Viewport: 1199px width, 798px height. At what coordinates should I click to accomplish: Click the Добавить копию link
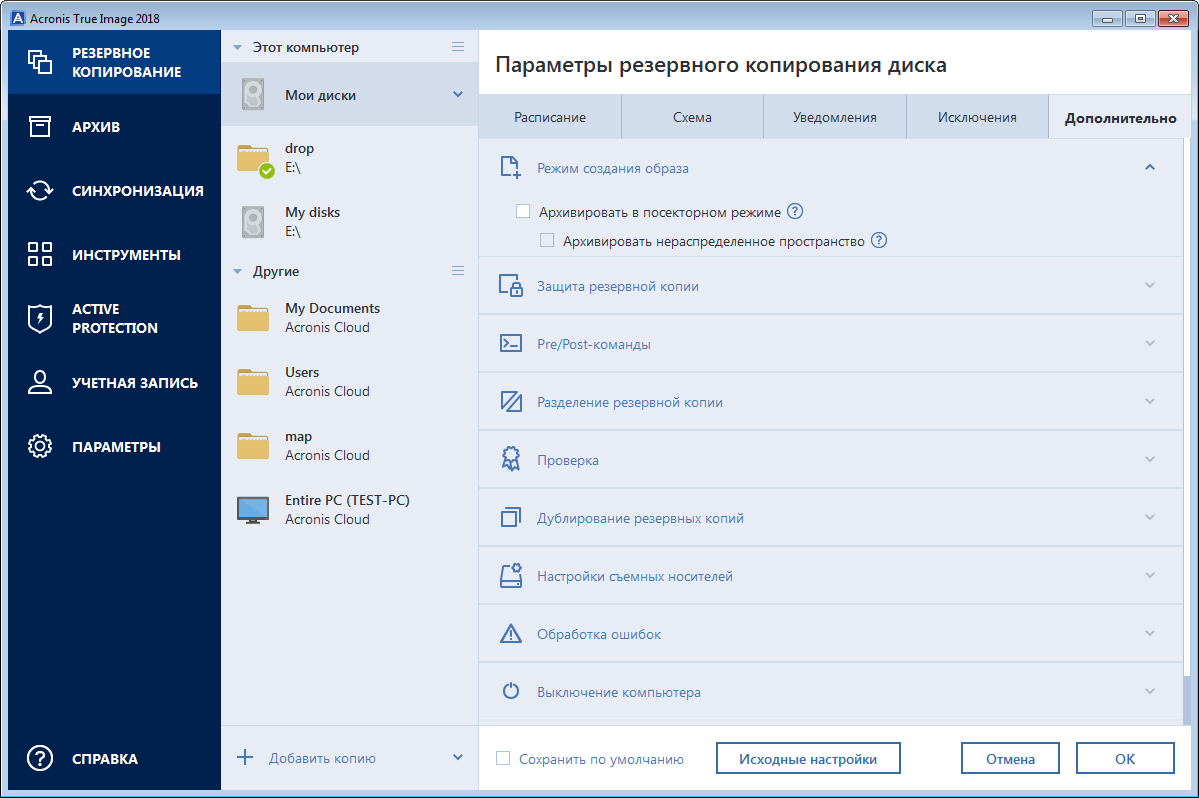tap(322, 758)
